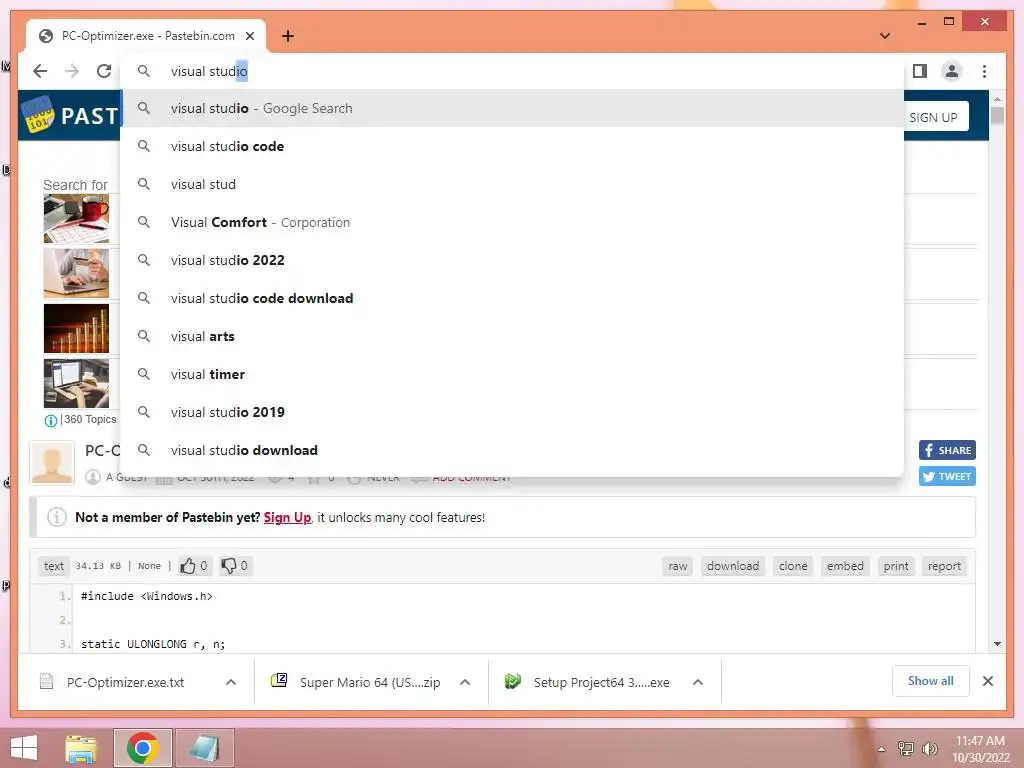Choose the 'visual studio code' suggestion
1024x768 pixels.
(x=512, y=146)
